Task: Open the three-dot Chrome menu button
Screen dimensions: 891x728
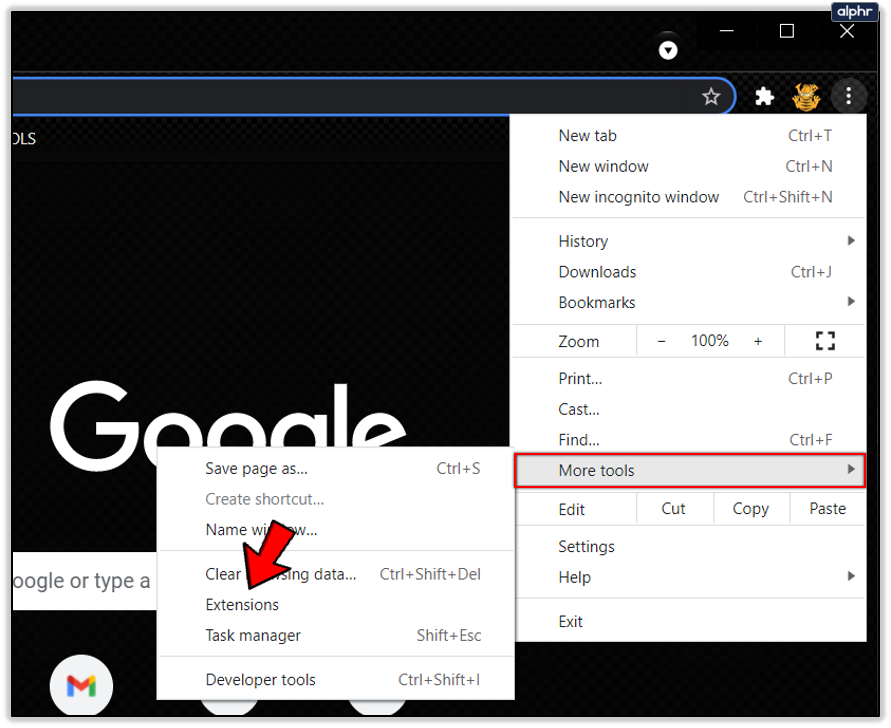Action: (x=848, y=95)
